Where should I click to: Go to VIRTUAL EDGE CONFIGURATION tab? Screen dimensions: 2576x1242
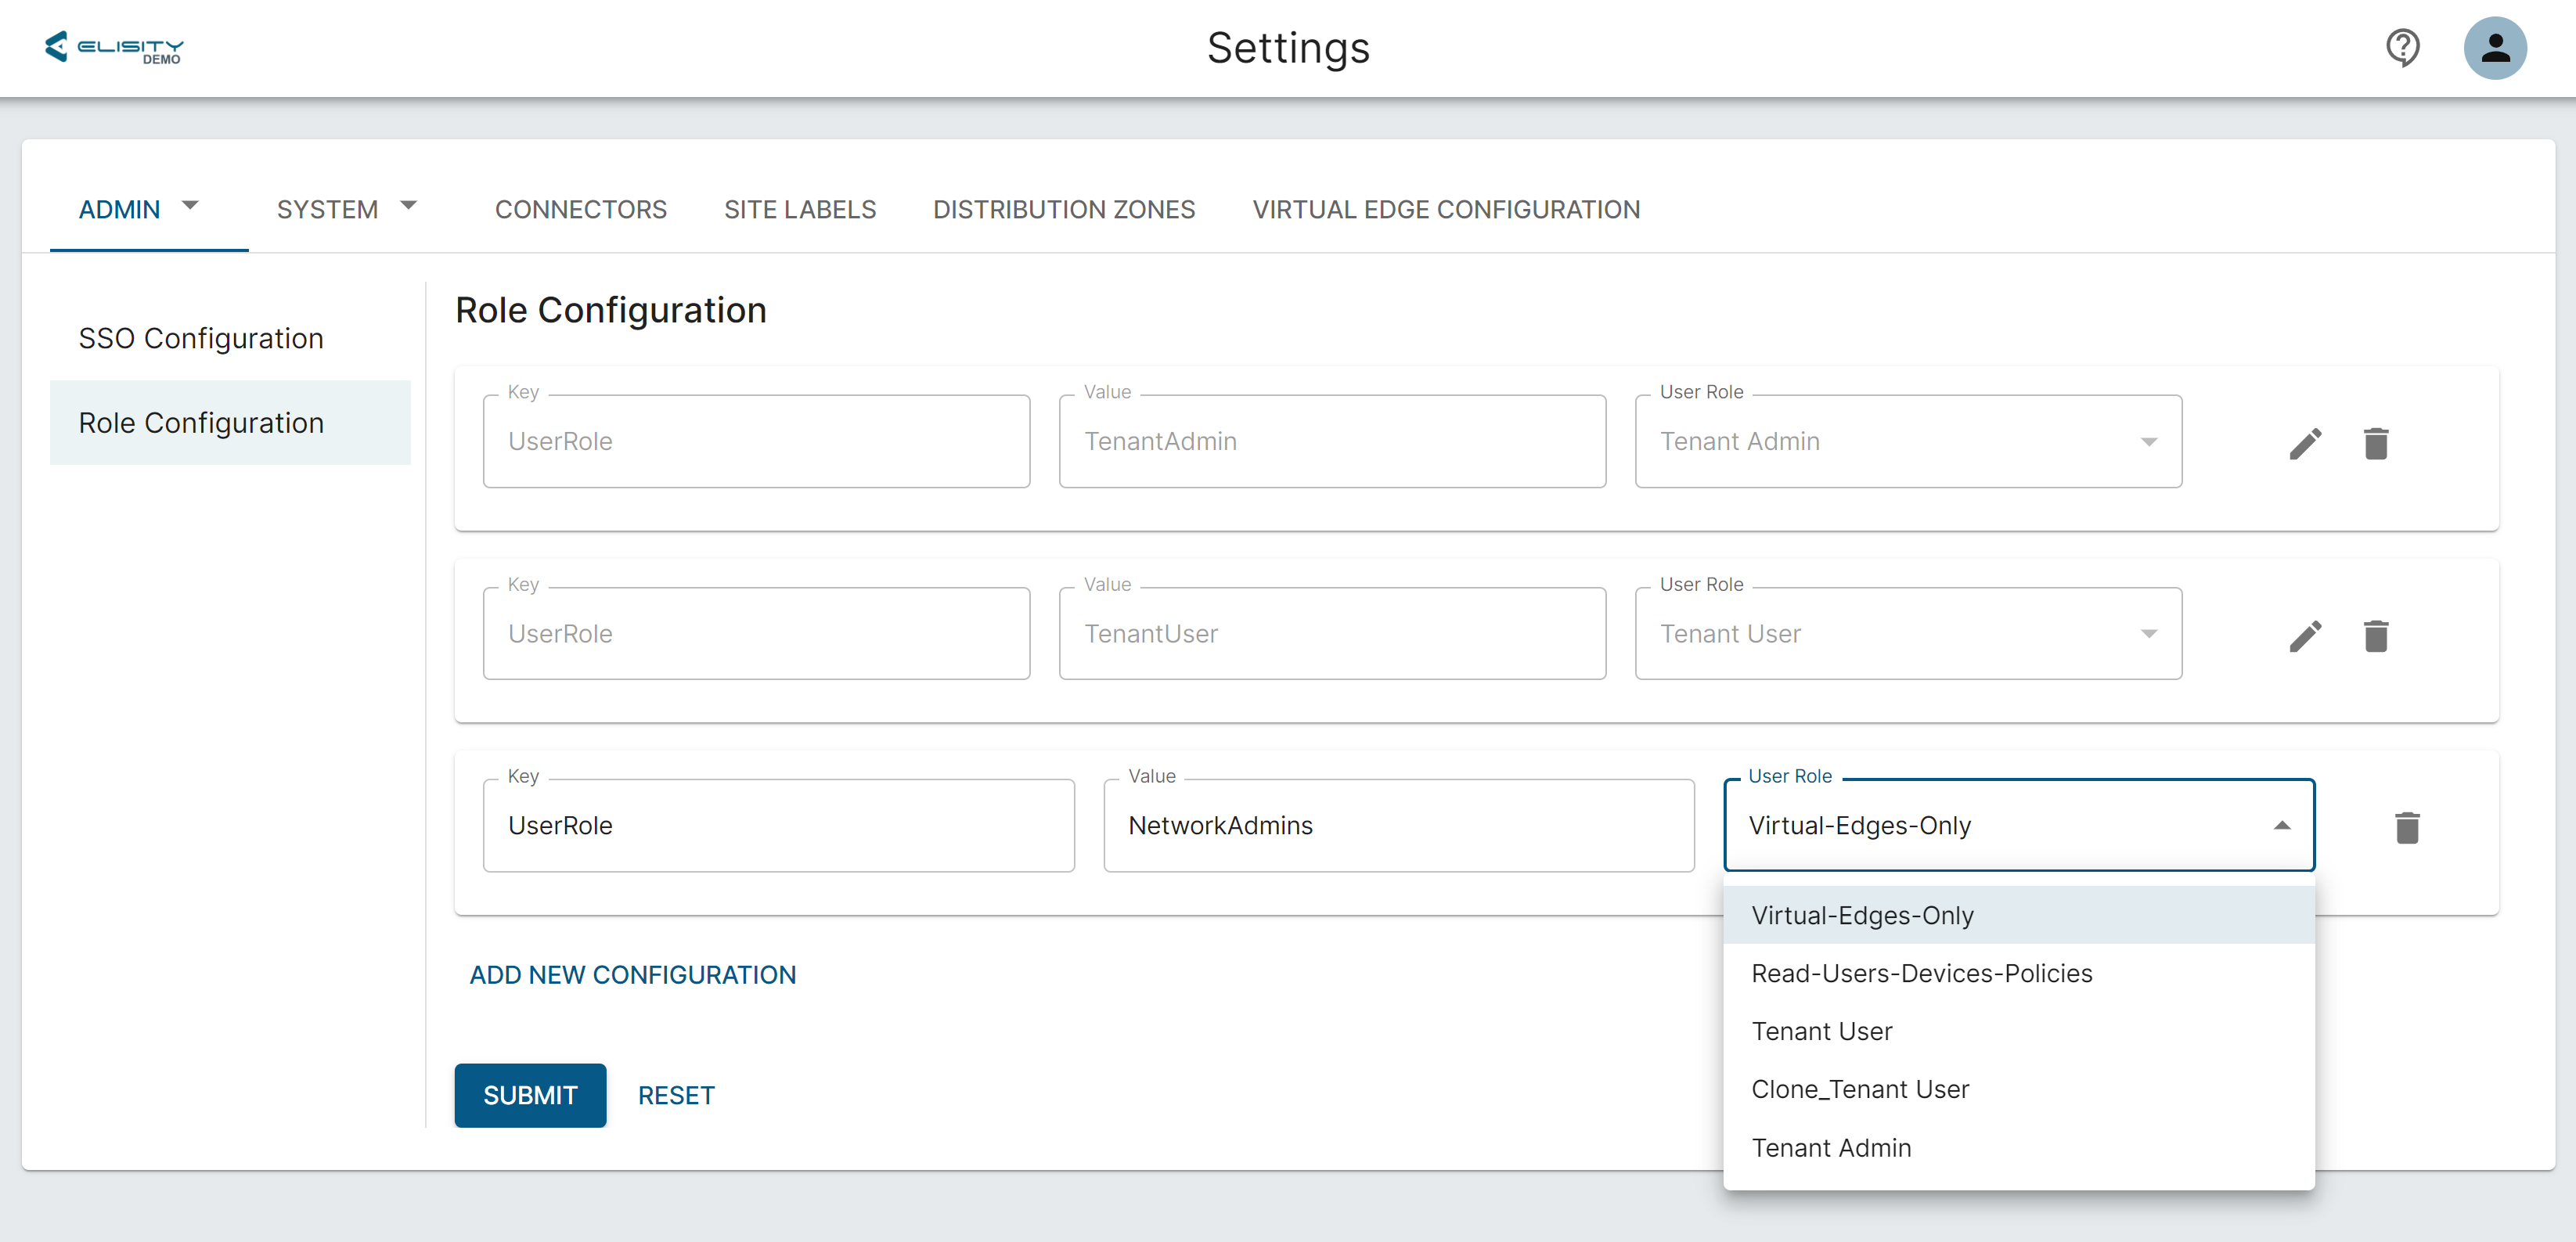point(1446,209)
